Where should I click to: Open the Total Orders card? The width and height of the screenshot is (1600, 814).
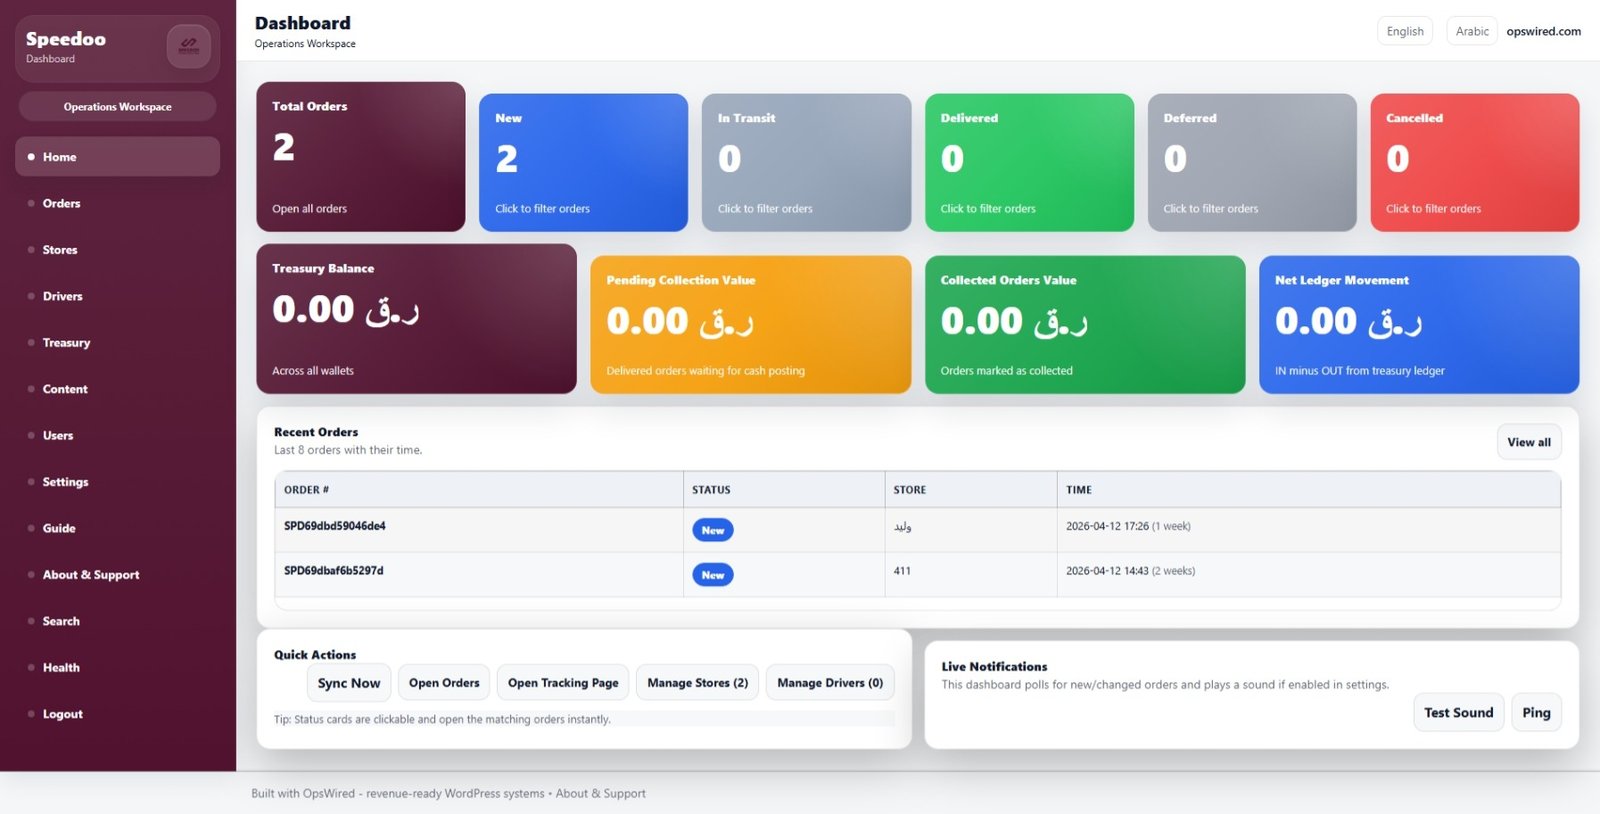pos(361,157)
